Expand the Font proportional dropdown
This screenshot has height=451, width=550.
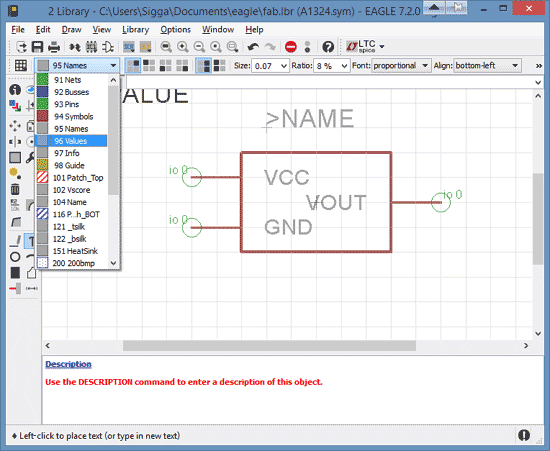(401, 66)
